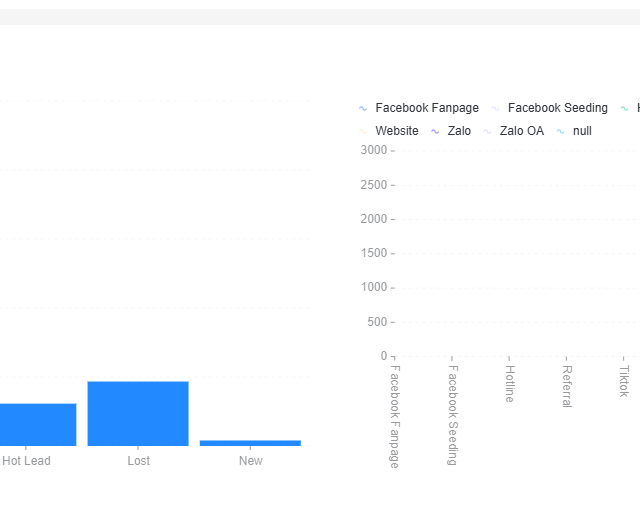Toggle the Facebook Fanpage legend series
The height and width of the screenshot is (513, 640).
(427, 108)
